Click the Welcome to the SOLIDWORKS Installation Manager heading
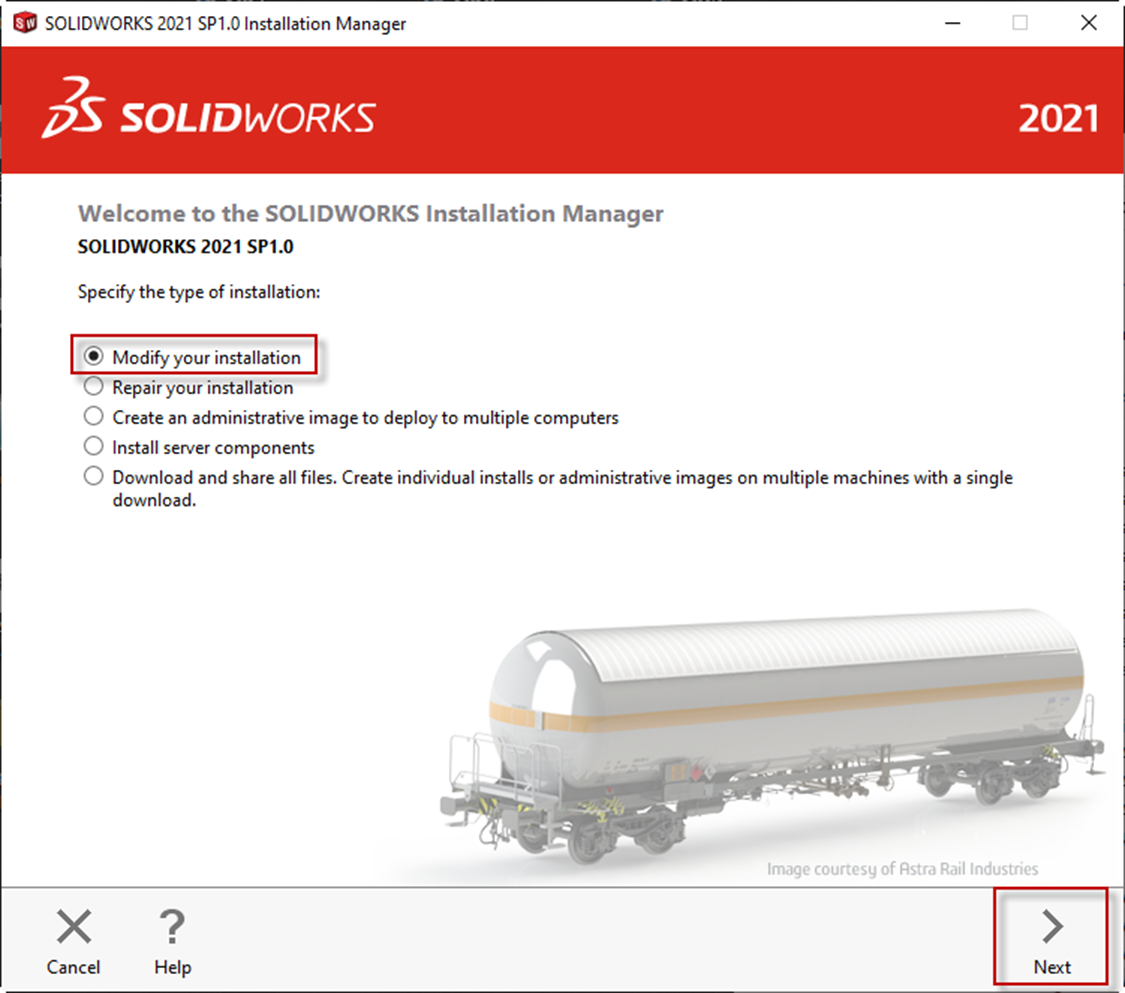The image size is (1125, 993). pyautogui.click(x=370, y=213)
